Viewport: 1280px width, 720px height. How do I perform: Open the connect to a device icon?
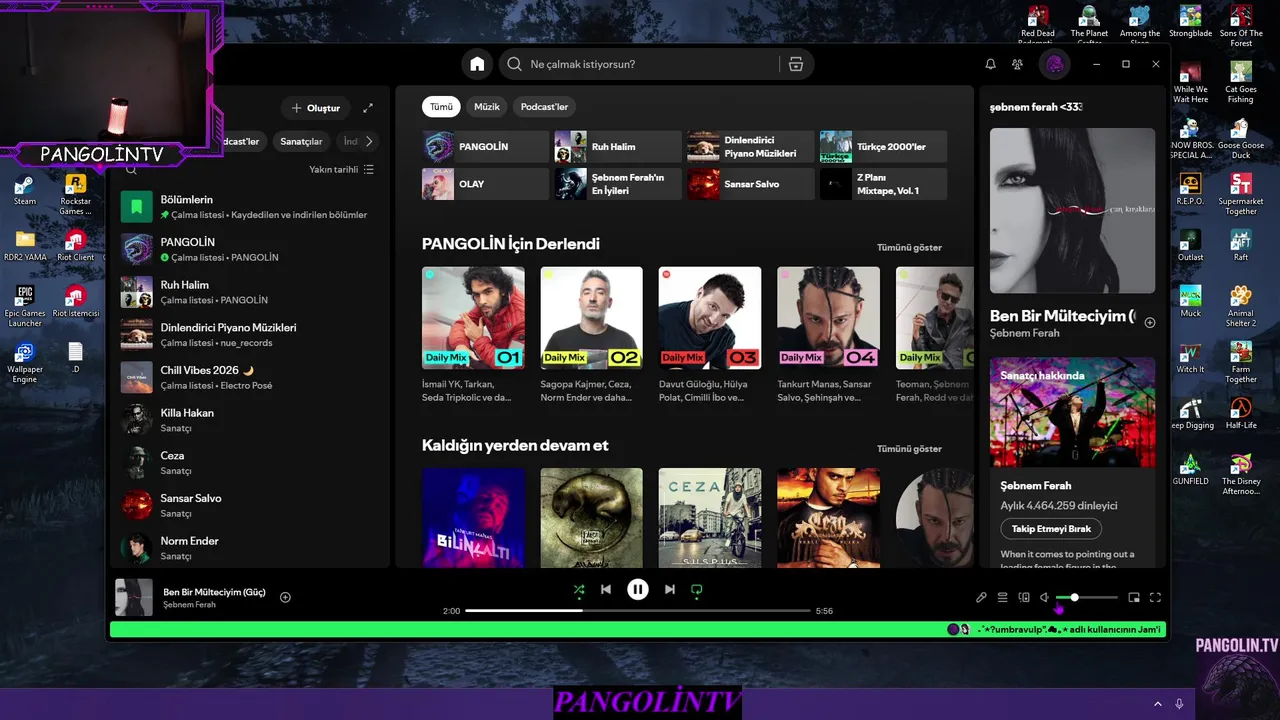coord(1024,597)
